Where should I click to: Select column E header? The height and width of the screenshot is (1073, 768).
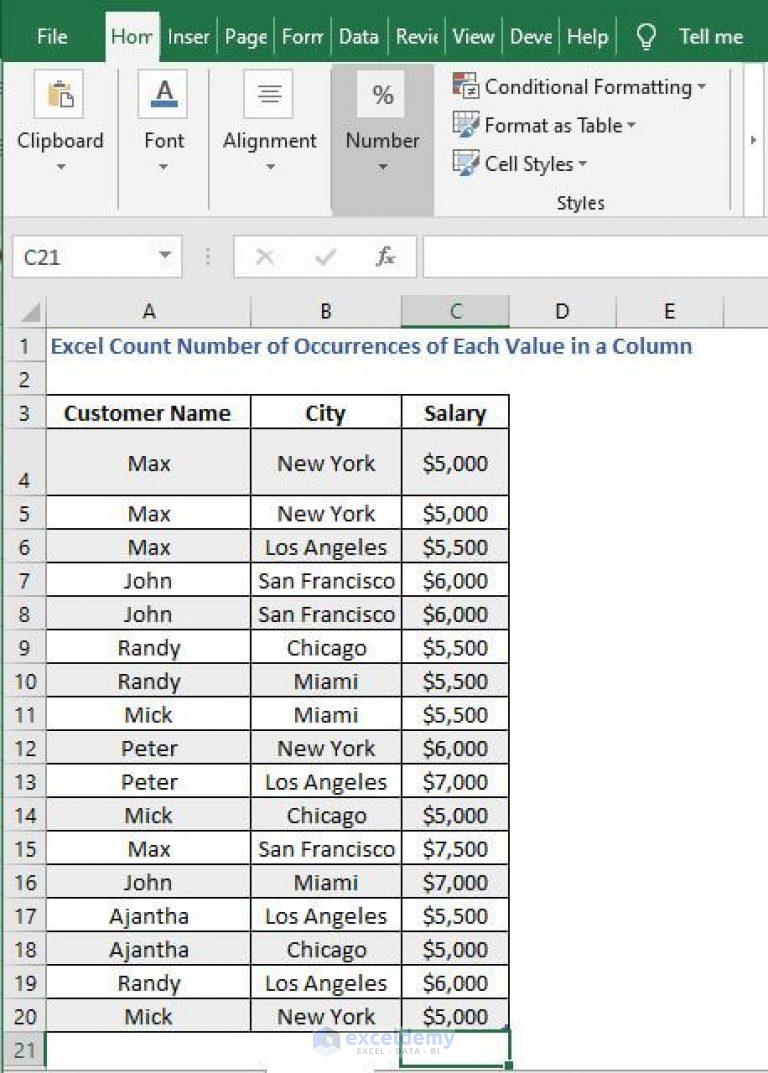[x=669, y=312]
